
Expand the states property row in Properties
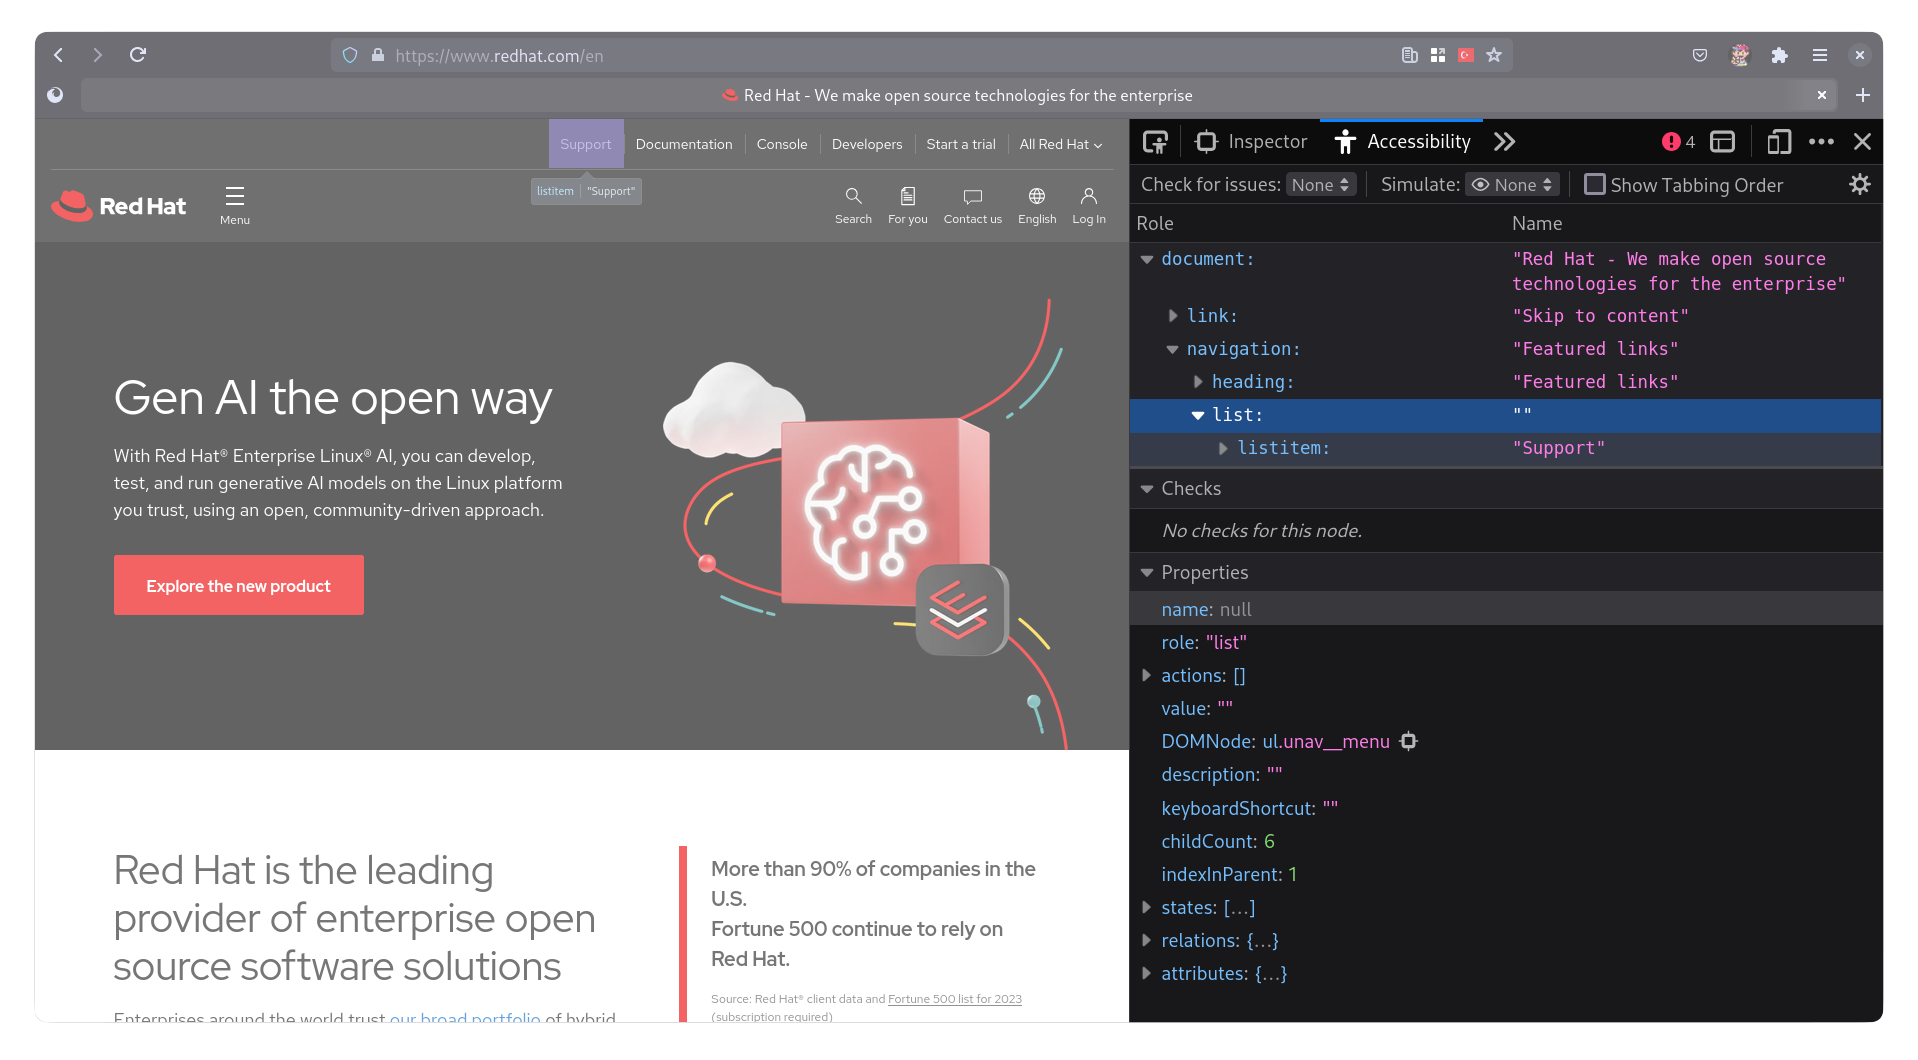(1146, 907)
